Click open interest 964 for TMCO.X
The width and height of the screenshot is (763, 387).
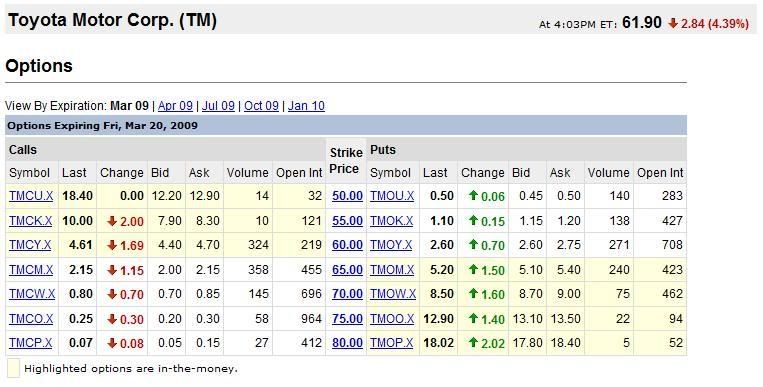(x=311, y=319)
